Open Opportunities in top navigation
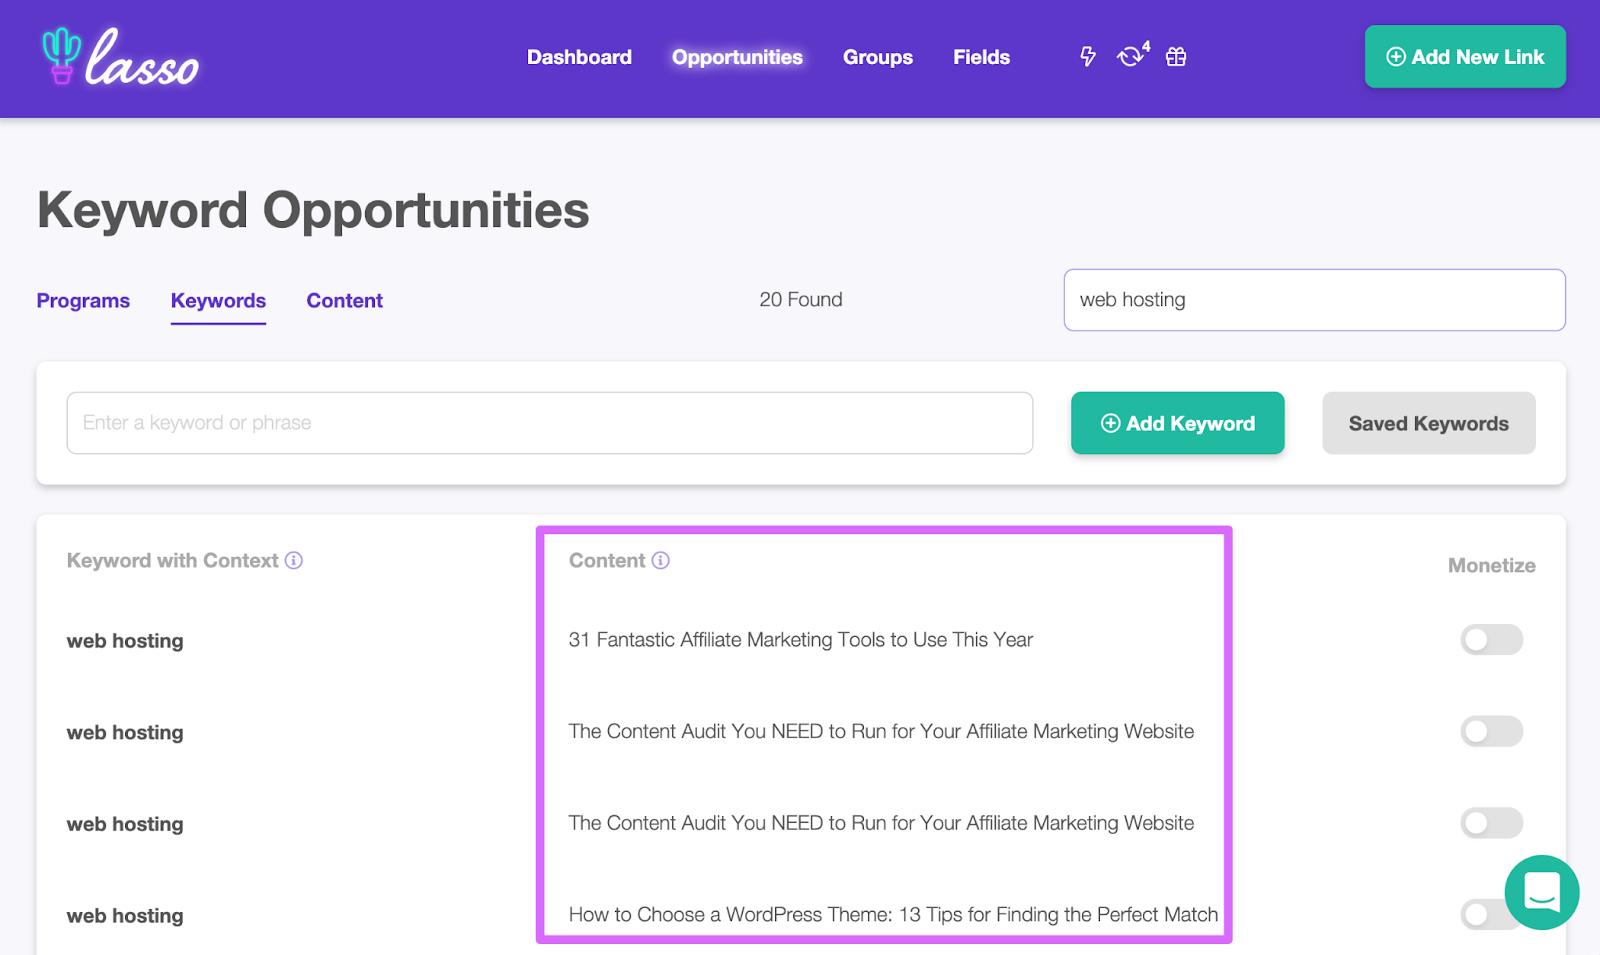Image resolution: width=1600 pixels, height=955 pixels. click(x=737, y=57)
